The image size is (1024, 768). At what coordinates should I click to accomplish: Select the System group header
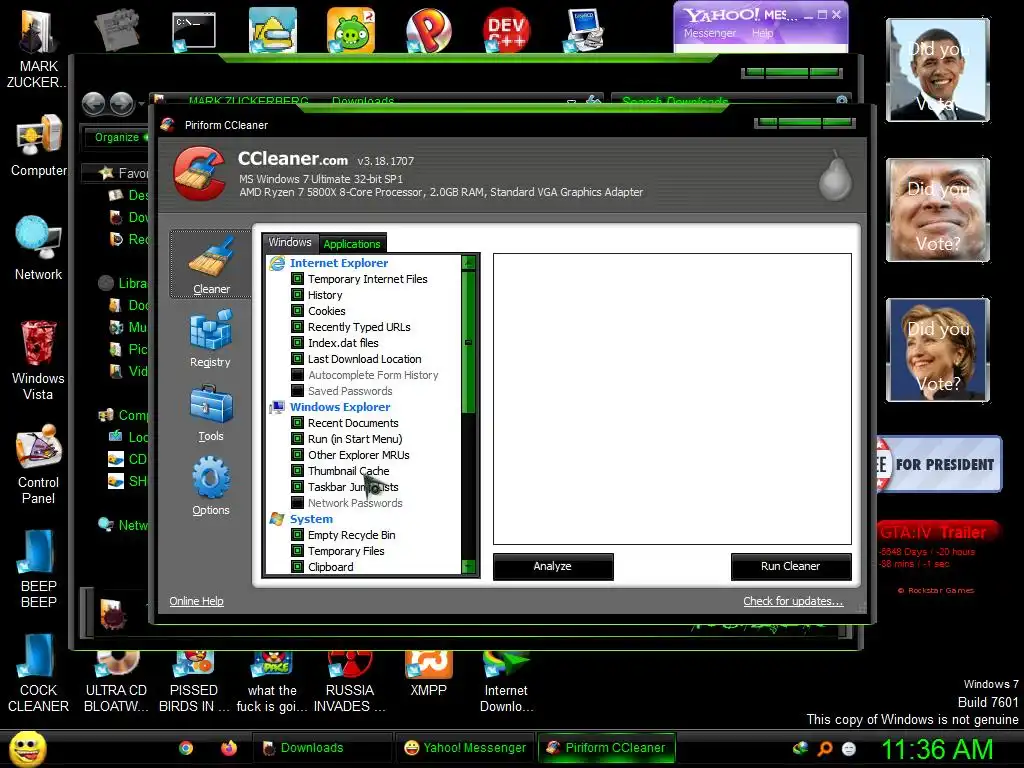(x=311, y=519)
